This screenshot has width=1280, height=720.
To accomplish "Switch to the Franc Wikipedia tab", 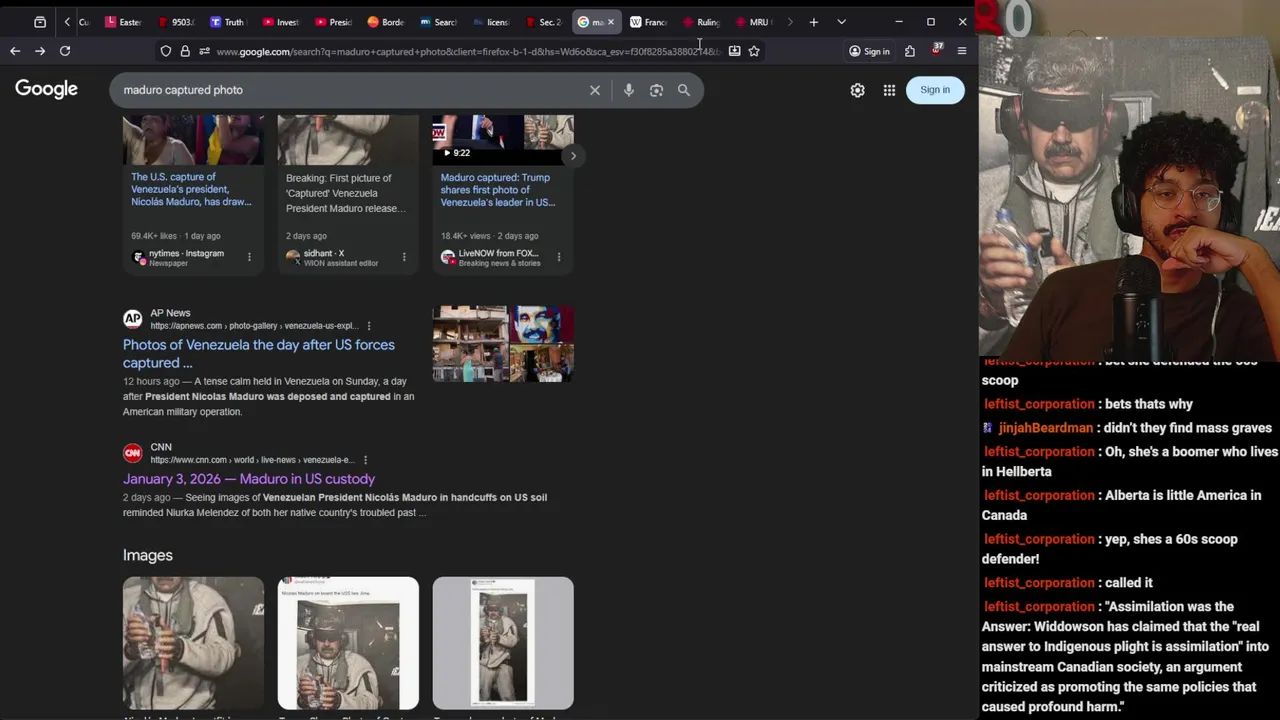I will point(648,22).
